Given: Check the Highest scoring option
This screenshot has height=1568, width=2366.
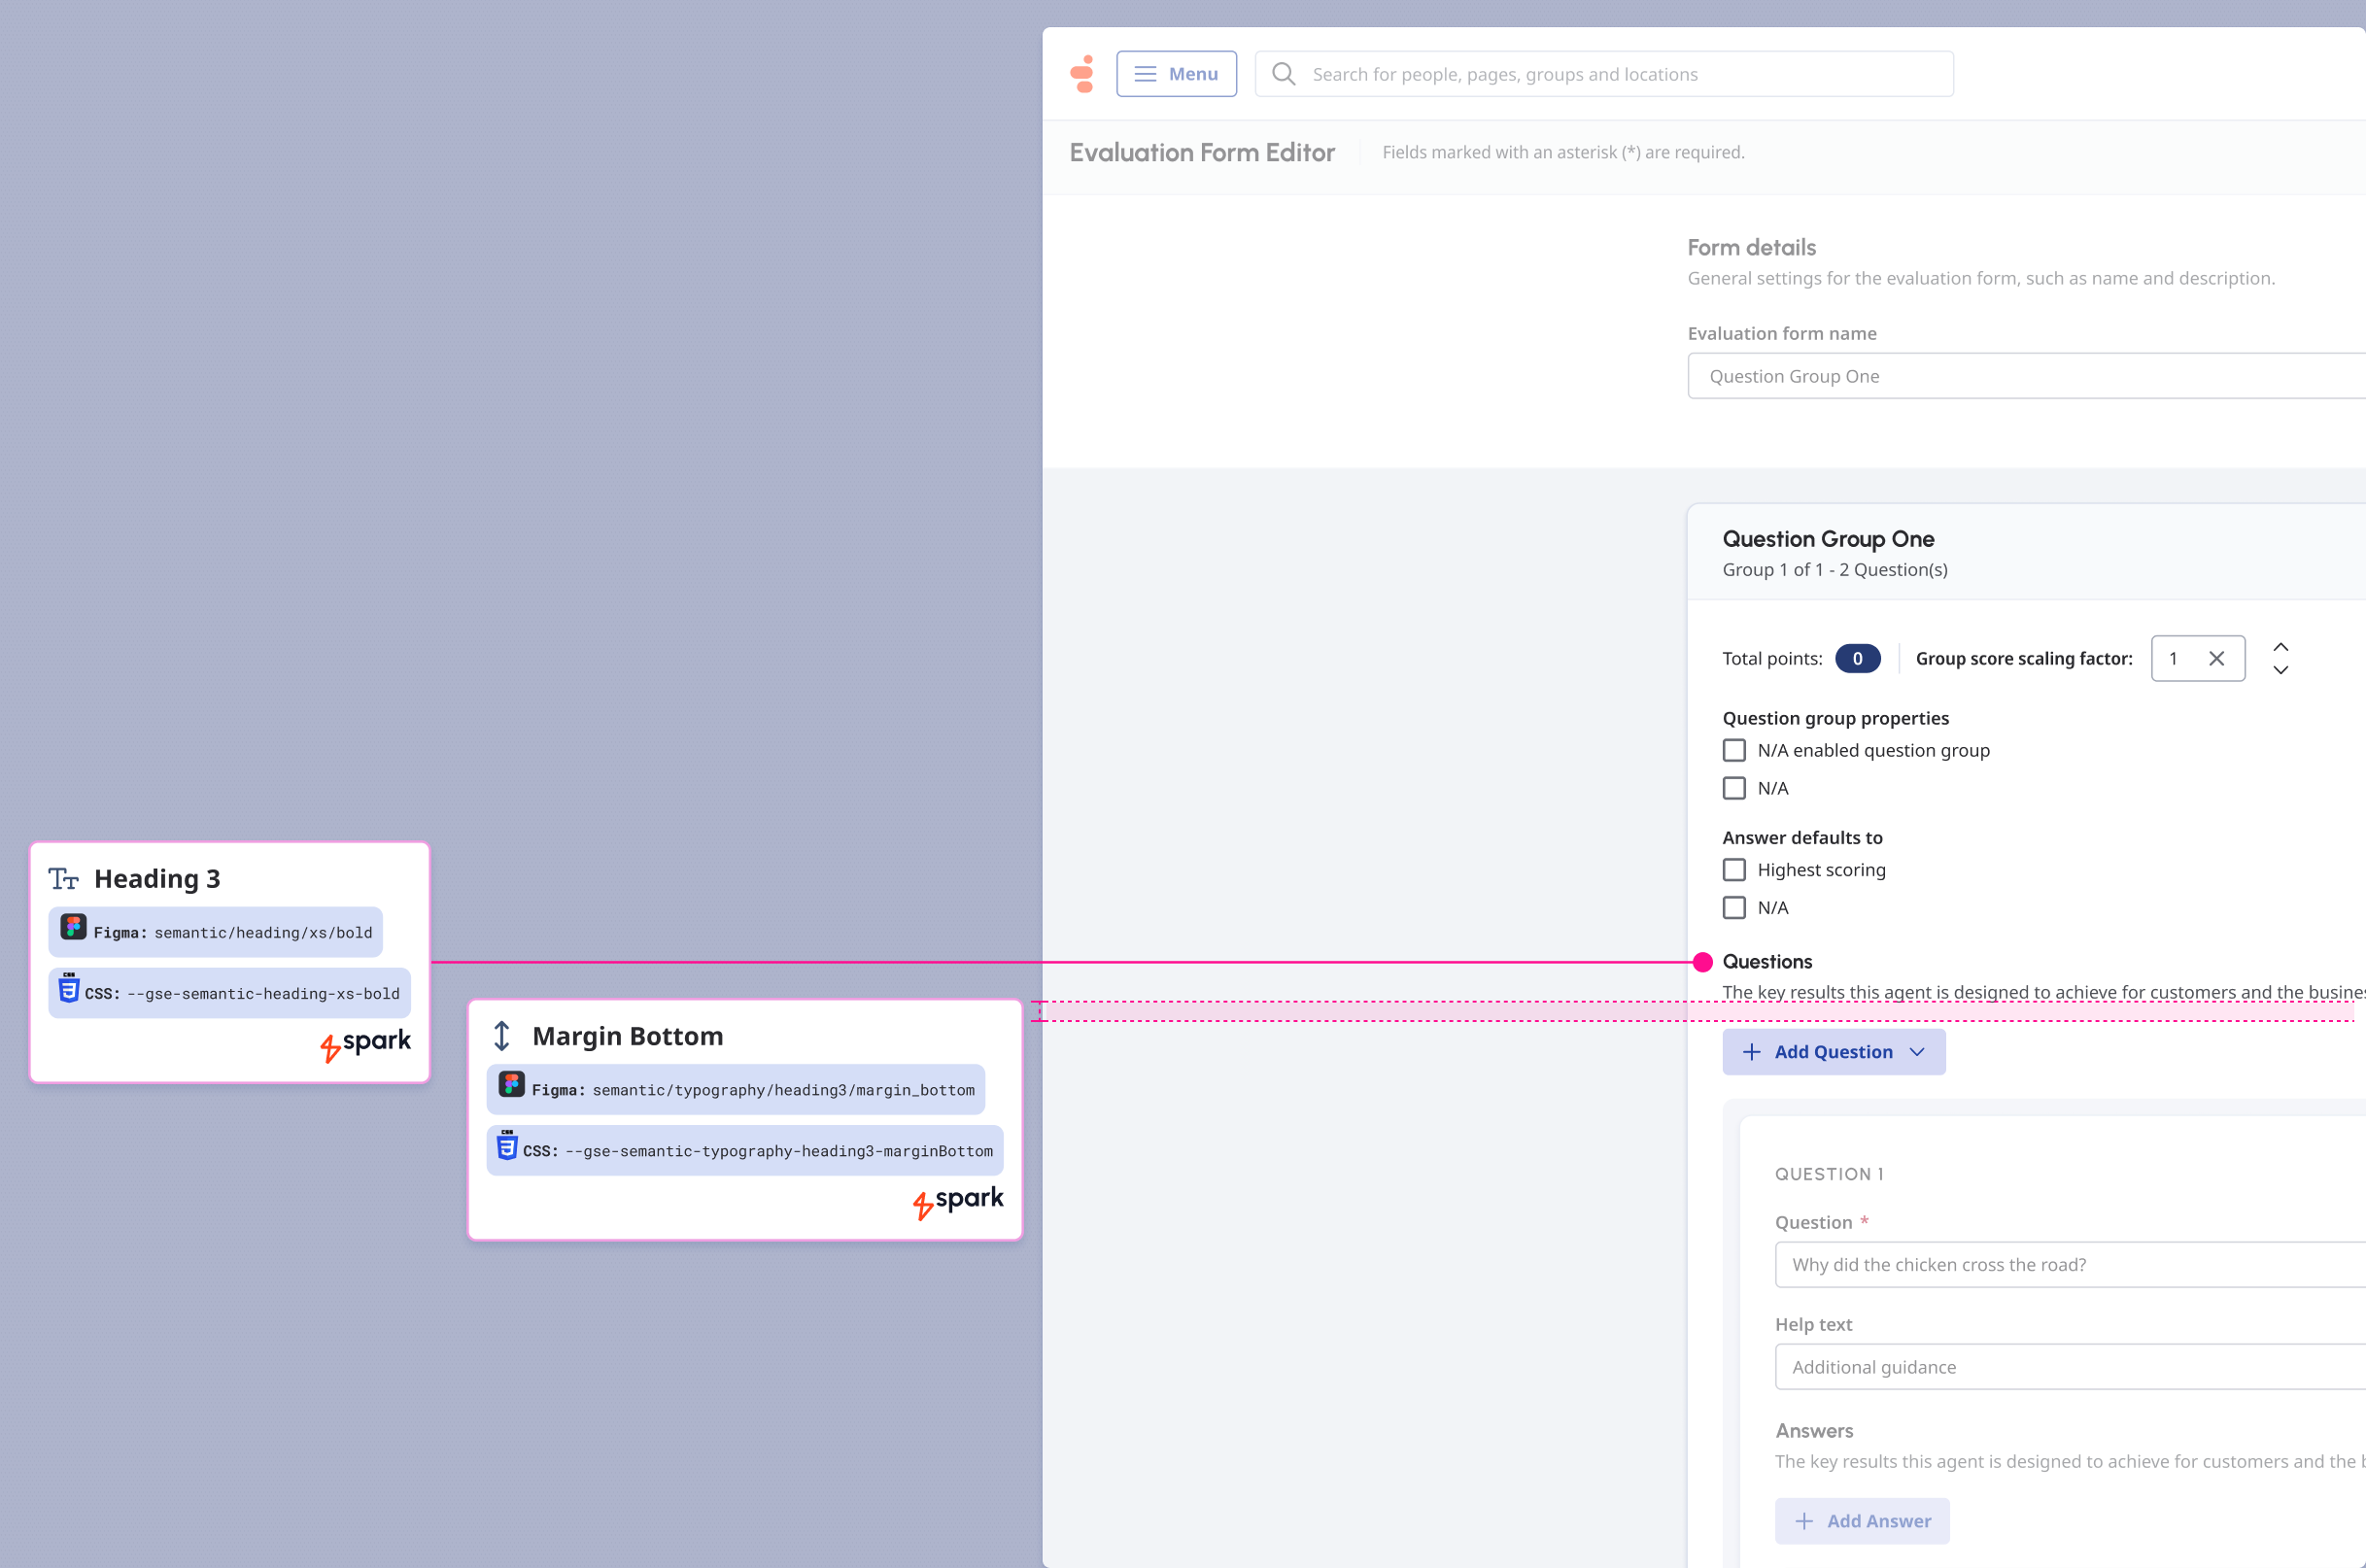Looking at the screenshot, I should click(x=1734, y=870).
